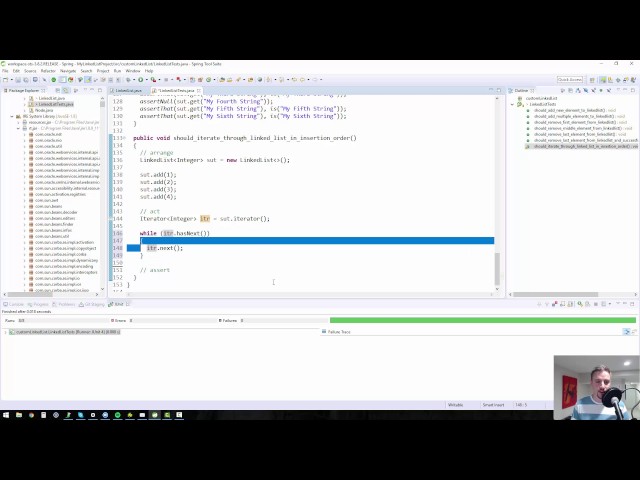The width and height of the screenshot is (640, 480).
Task: Select LinkedList.java in Package Explorer
Action: pos(51,98)
